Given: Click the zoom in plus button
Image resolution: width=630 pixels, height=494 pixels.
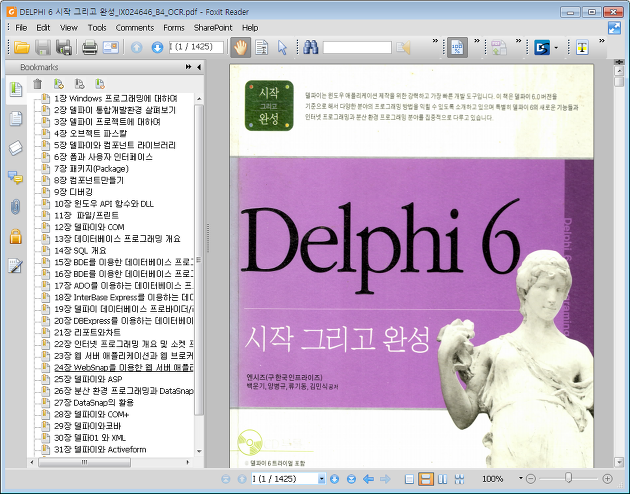Looking at the screenshot, I should pyautogui.click(x=608, y=479).
